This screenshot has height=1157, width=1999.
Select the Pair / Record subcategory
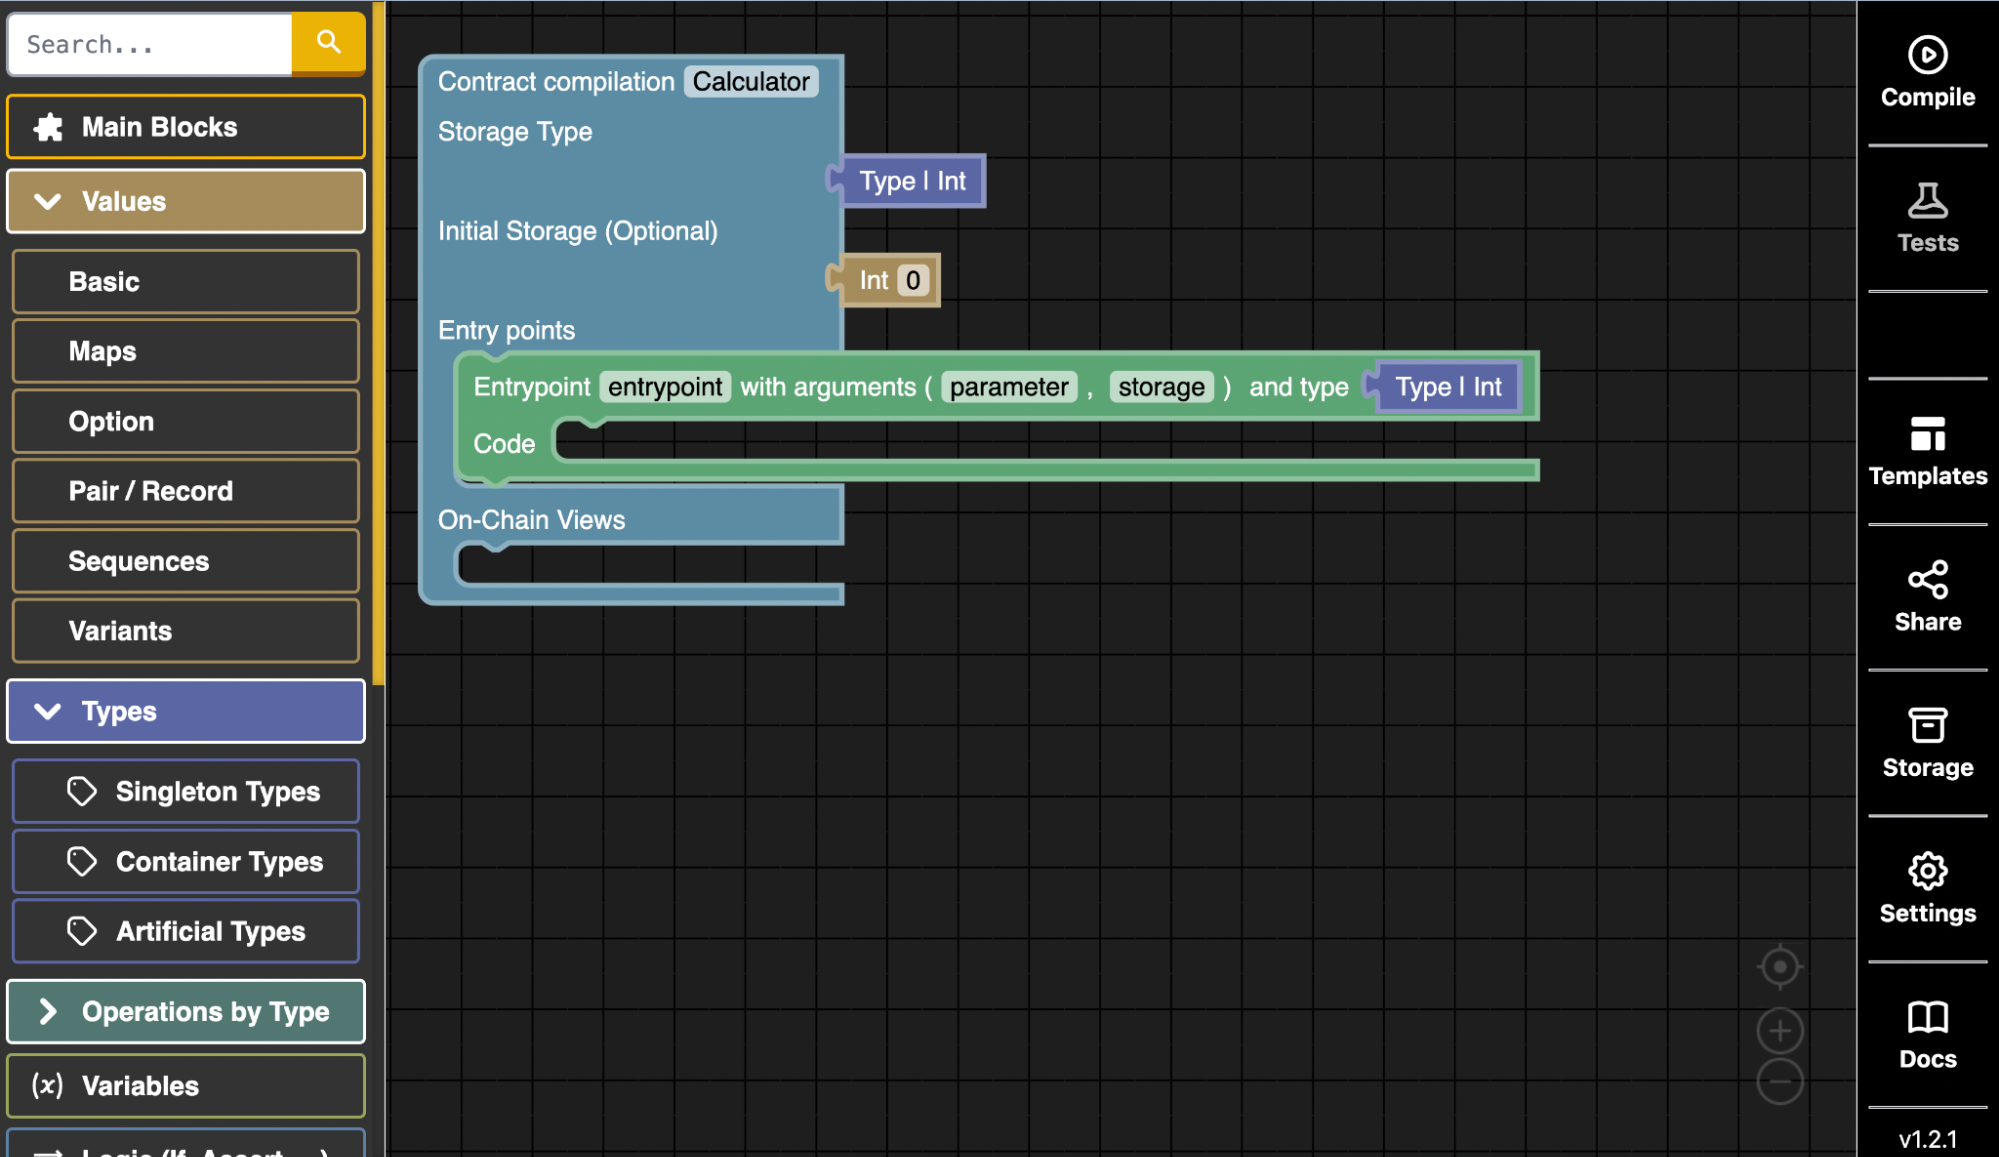[x=186, y=491]
